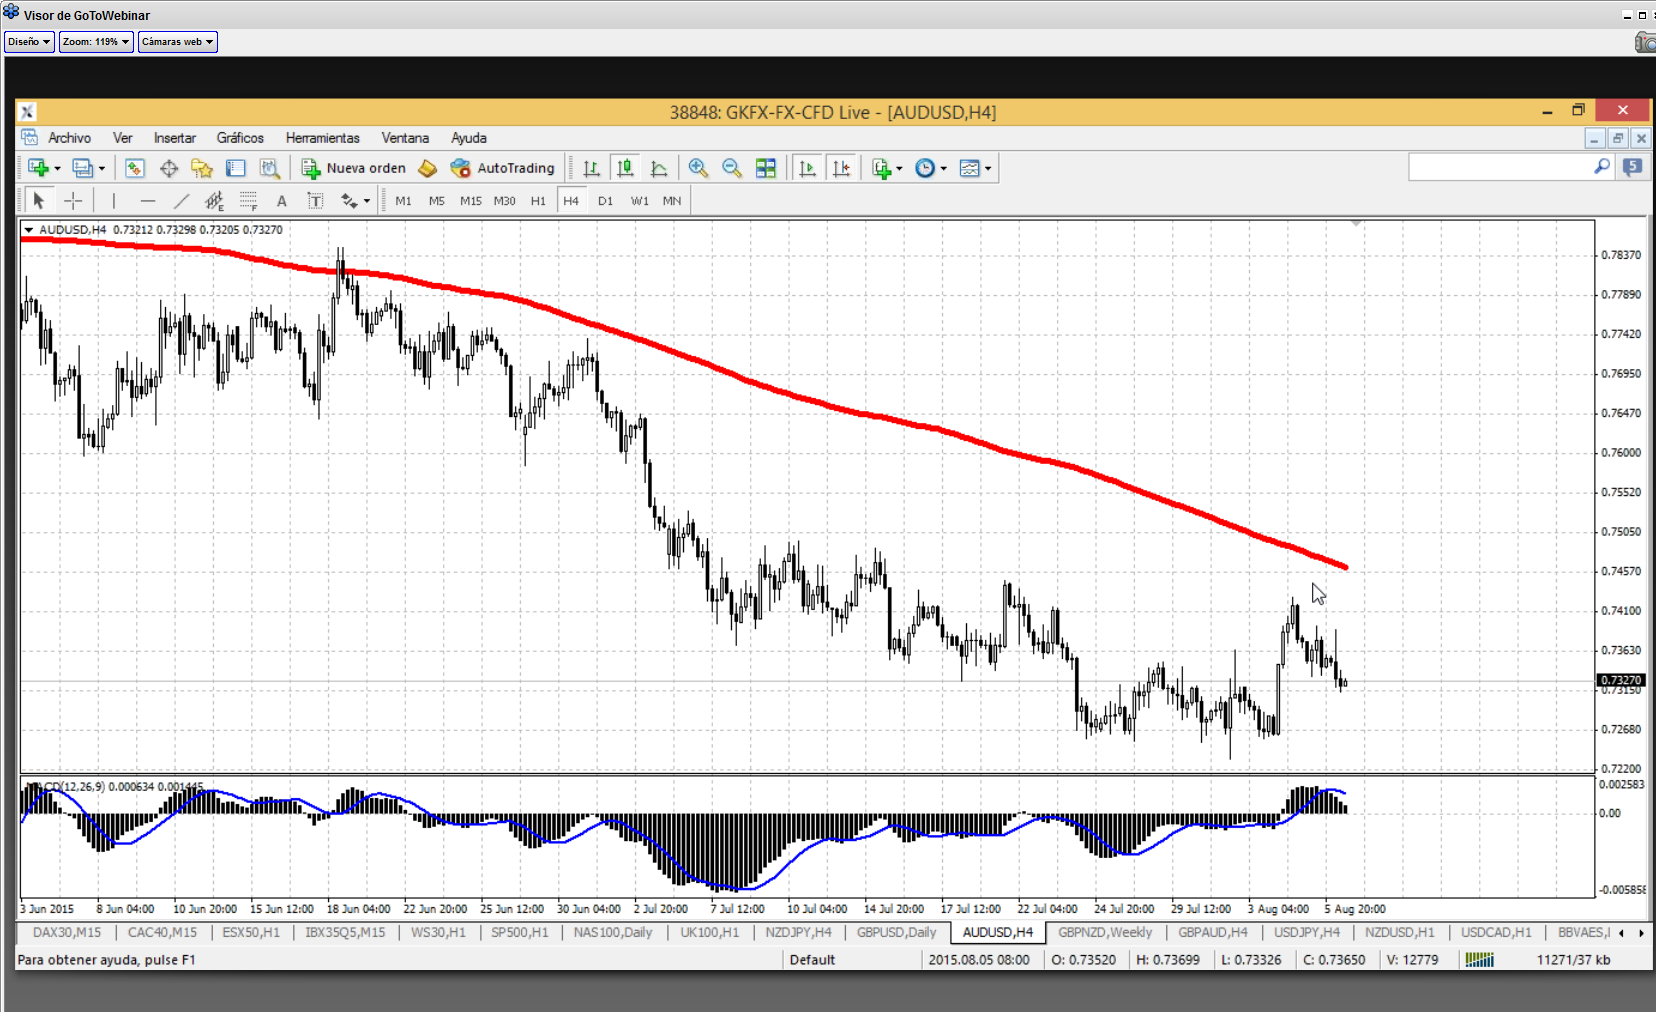
Task: Expand the indicators dropdown arrow
Action: tap(899, 168)
